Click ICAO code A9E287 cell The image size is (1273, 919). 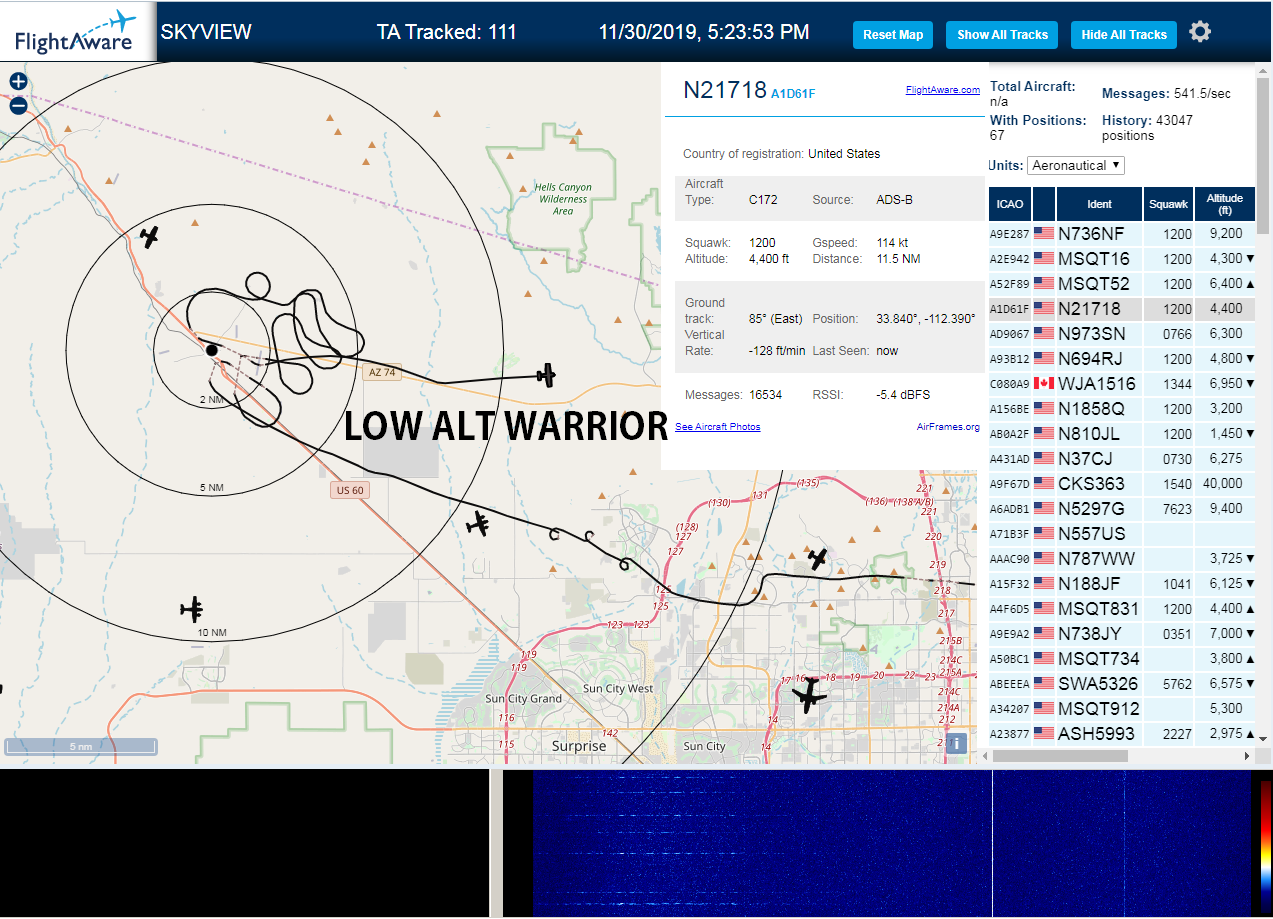pos(1009,234)
